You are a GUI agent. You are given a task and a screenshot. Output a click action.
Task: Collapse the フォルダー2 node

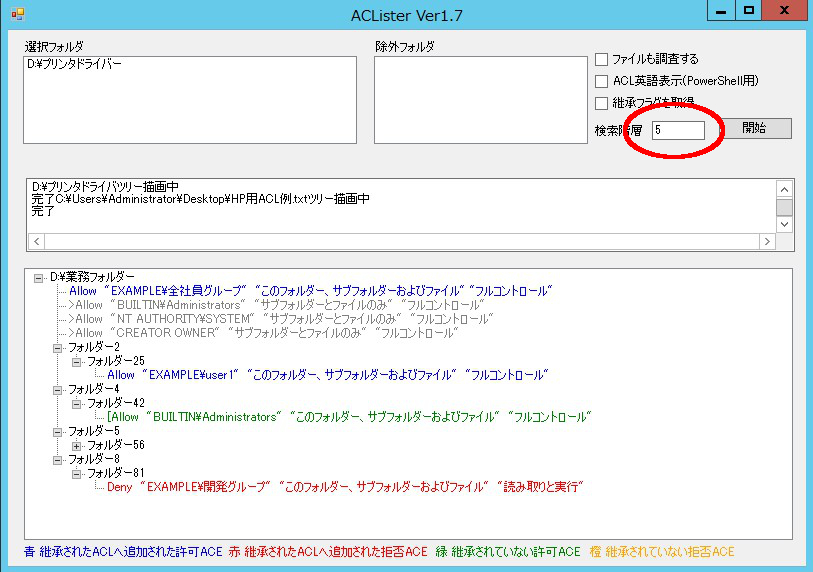pyautogui.click(x=58, y=348)
